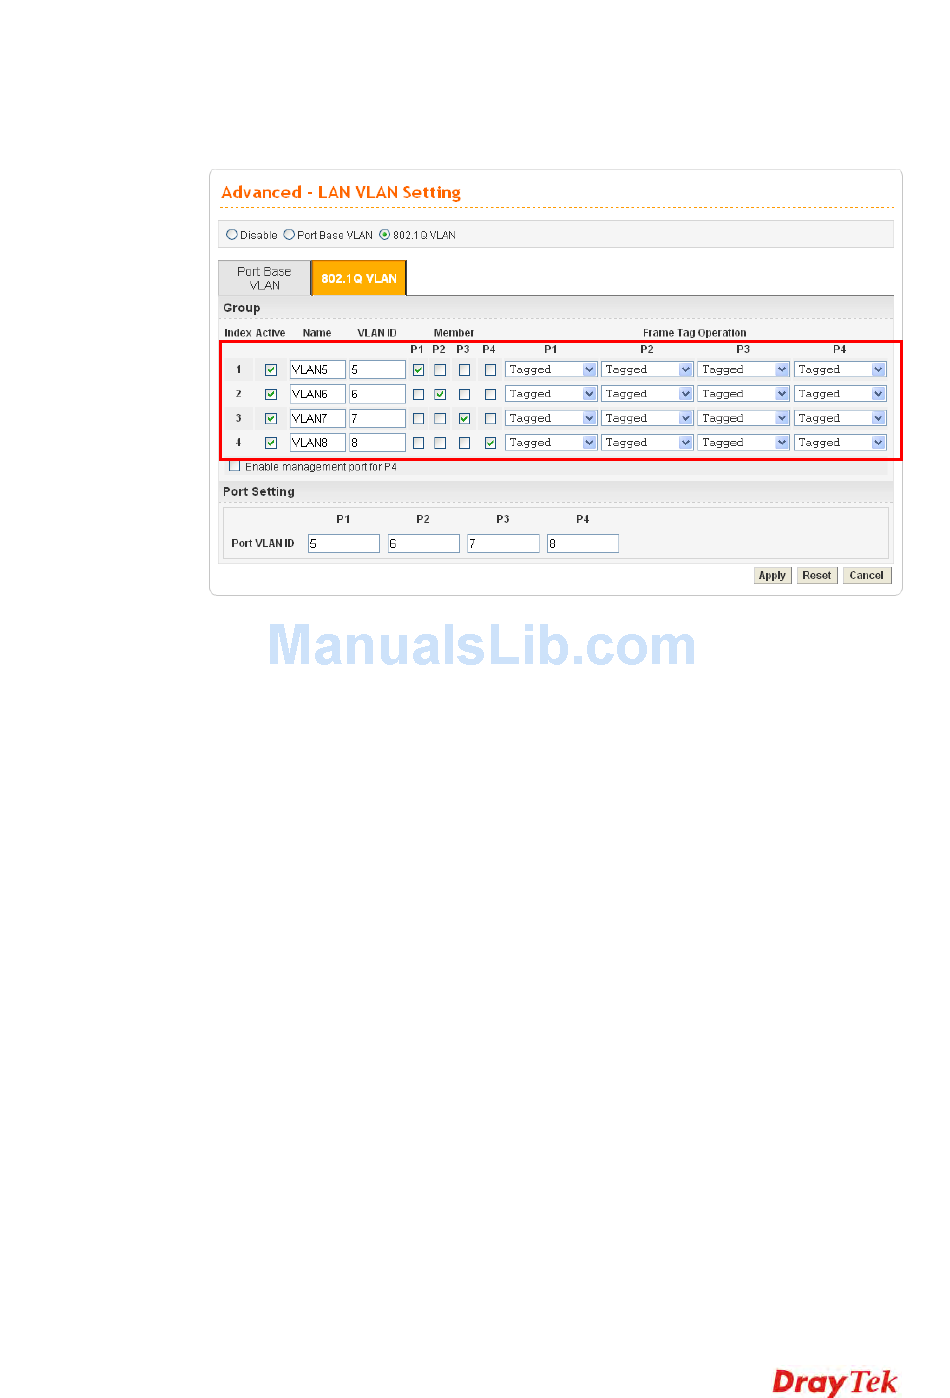Open P1 frame tag dropdown for VLAN6
950x1398 pixels.
click(x=551, y=394)
